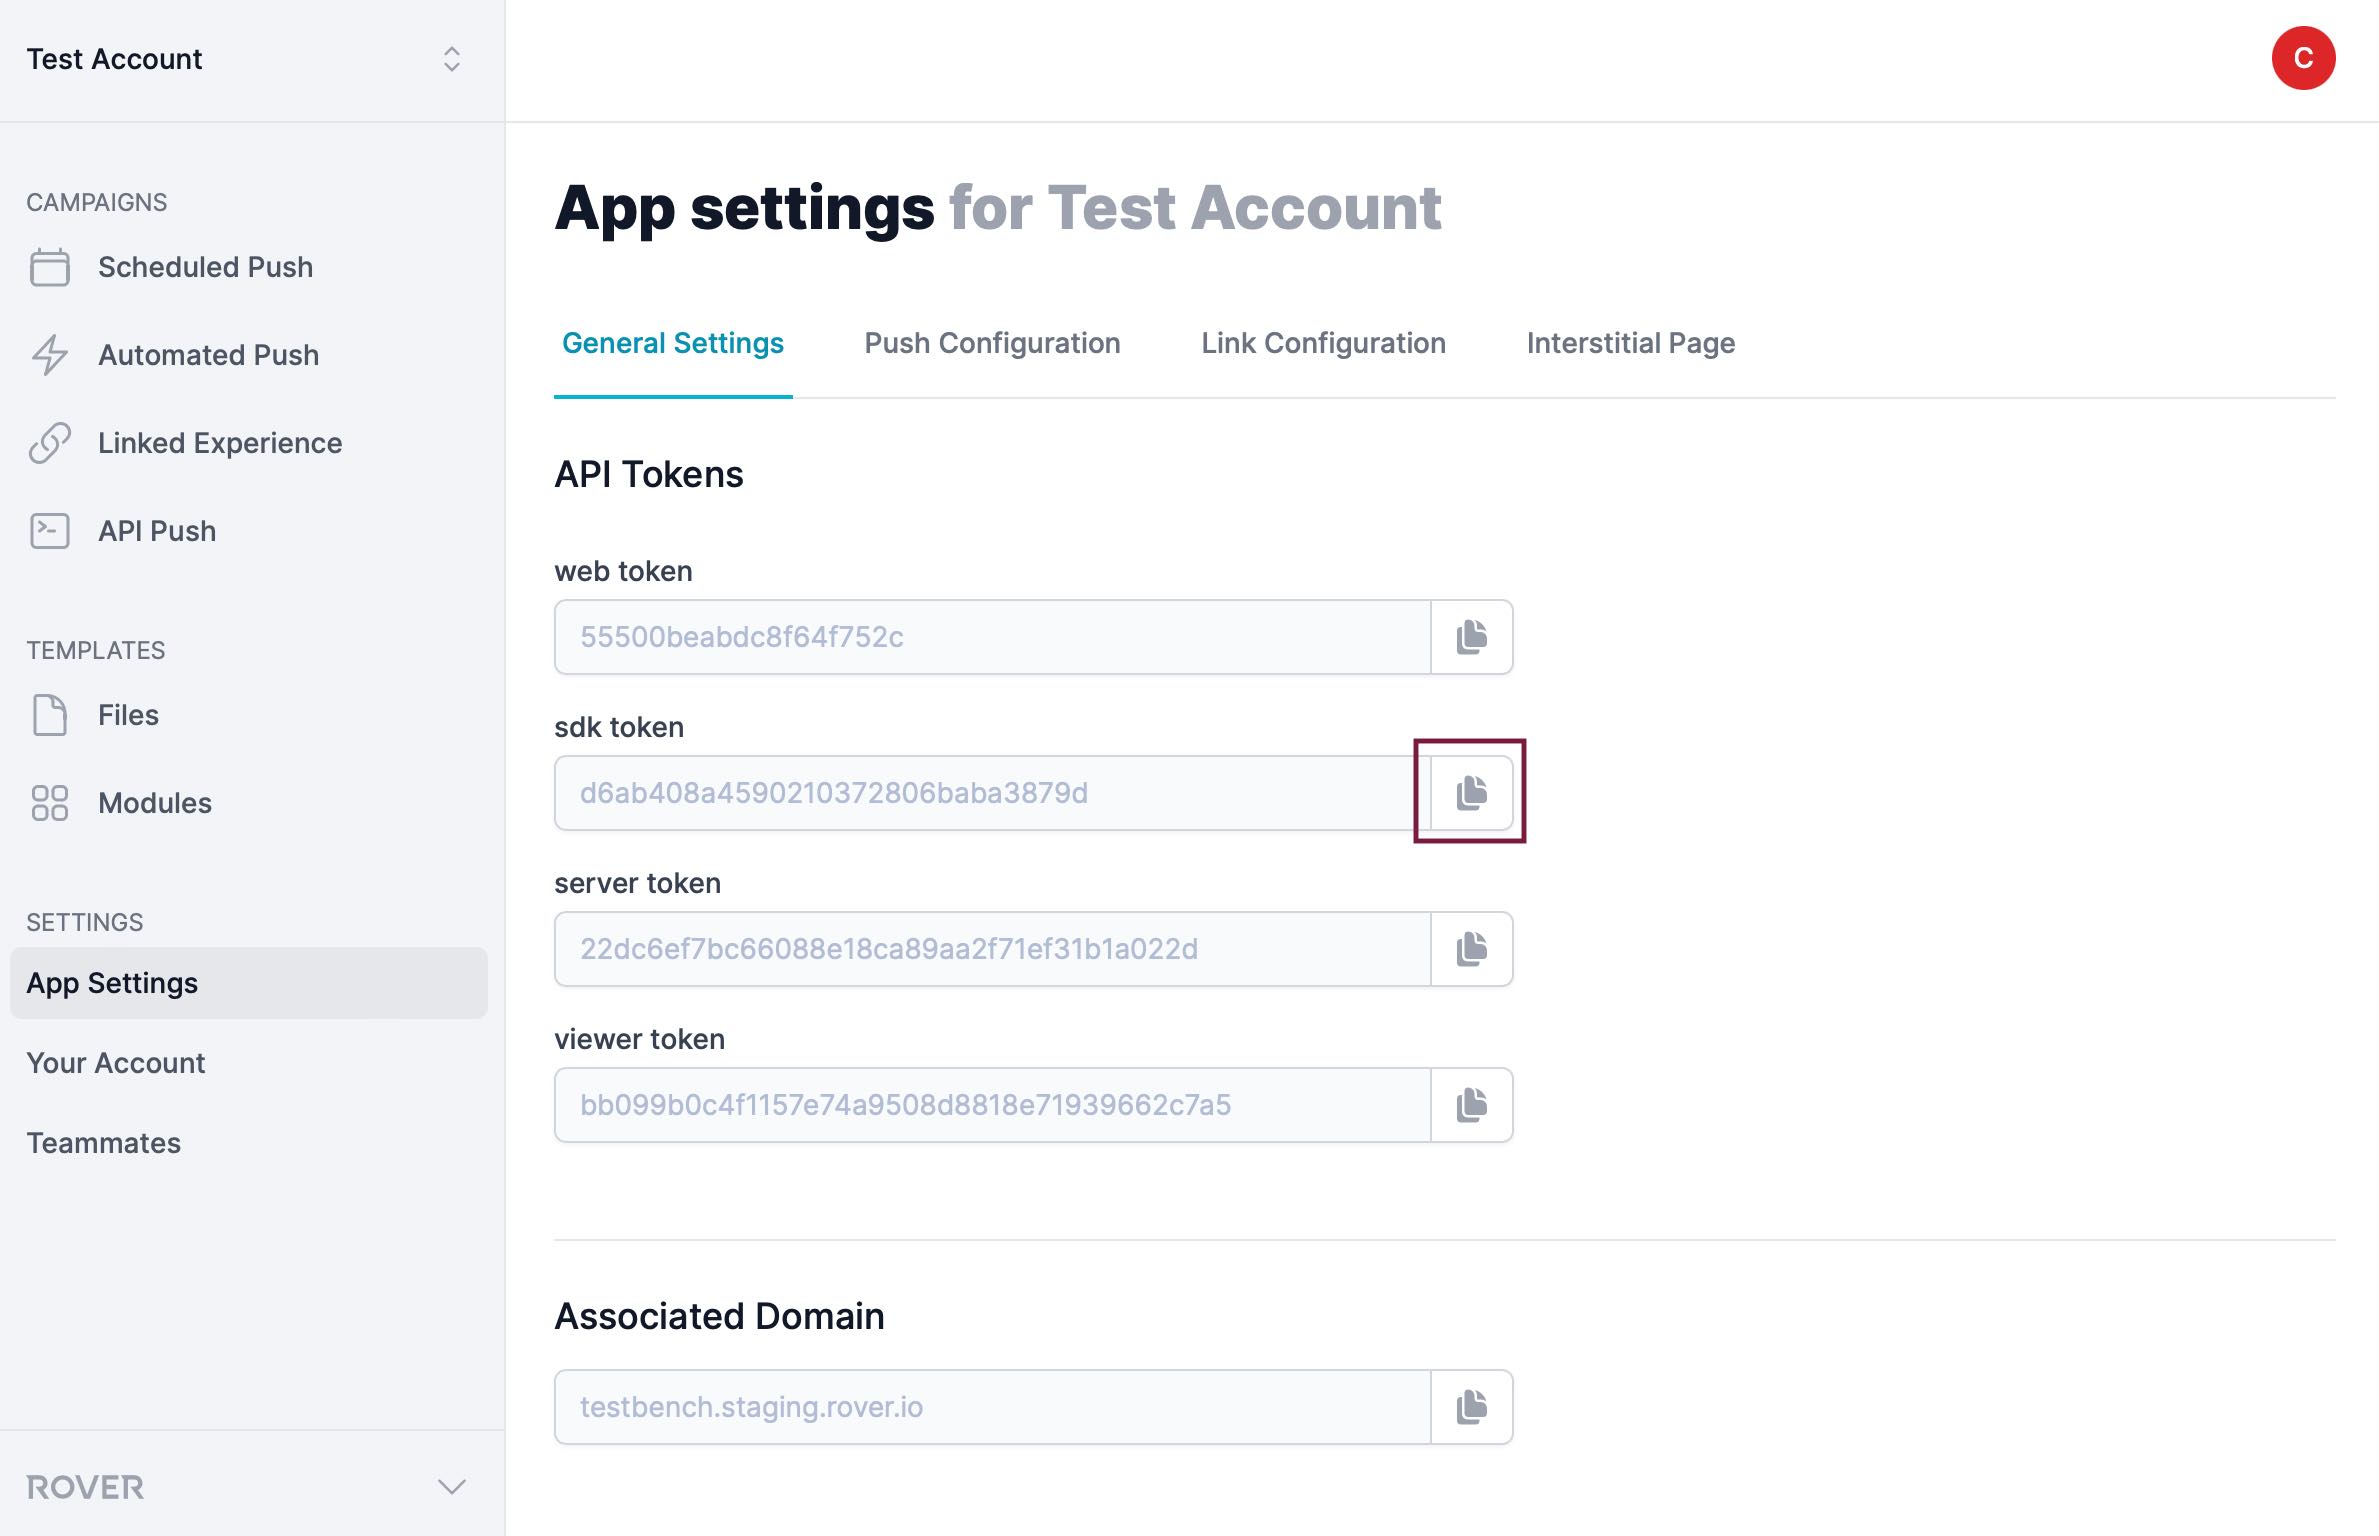Open the Link Configuration tab

[x=1323, y=343]
